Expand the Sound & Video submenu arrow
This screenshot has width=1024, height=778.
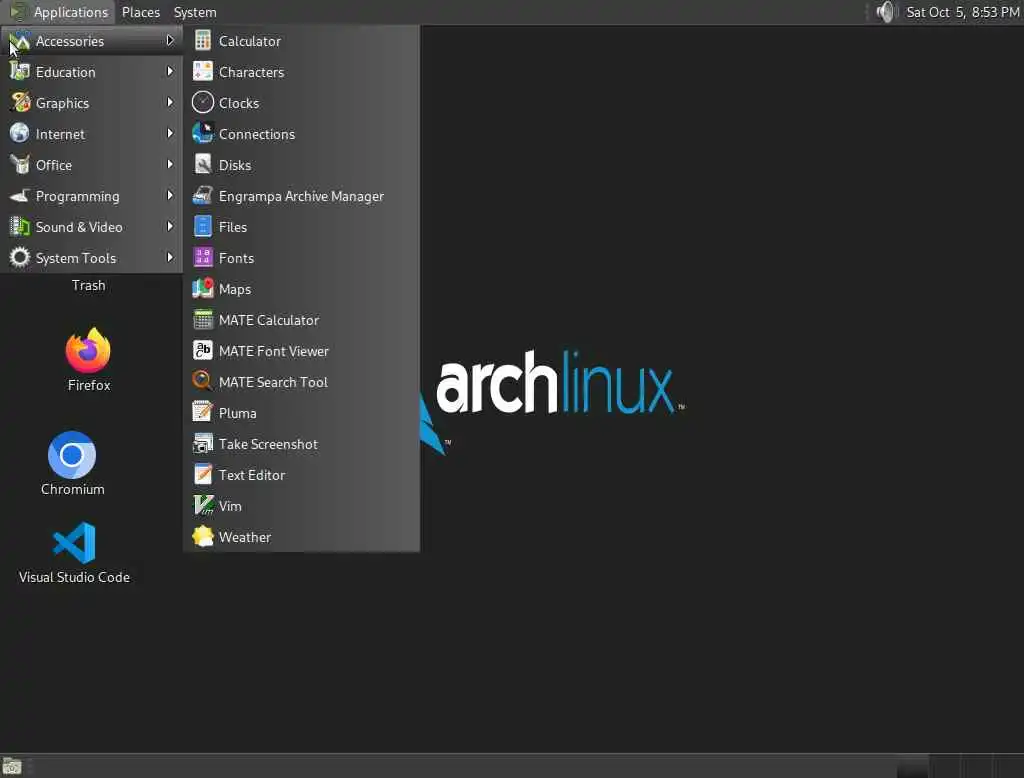click(170, 227)
